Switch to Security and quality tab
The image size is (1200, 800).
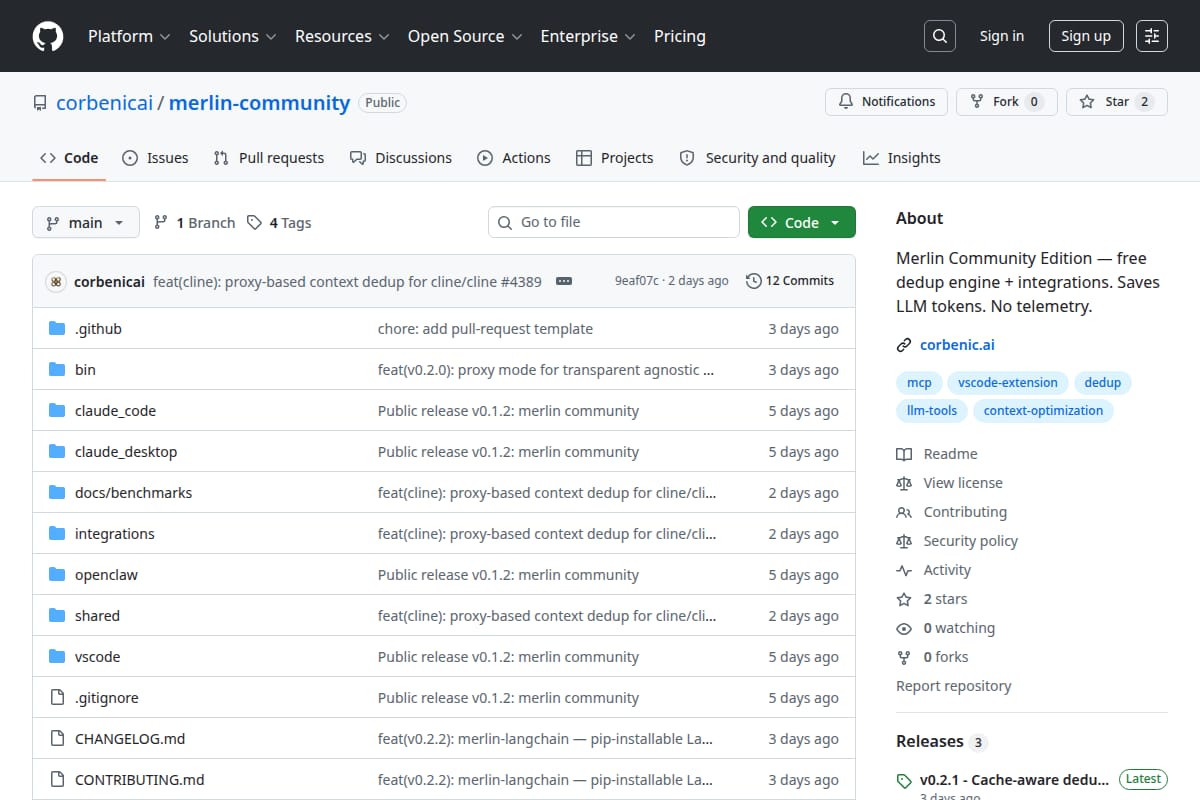[757, 158]
